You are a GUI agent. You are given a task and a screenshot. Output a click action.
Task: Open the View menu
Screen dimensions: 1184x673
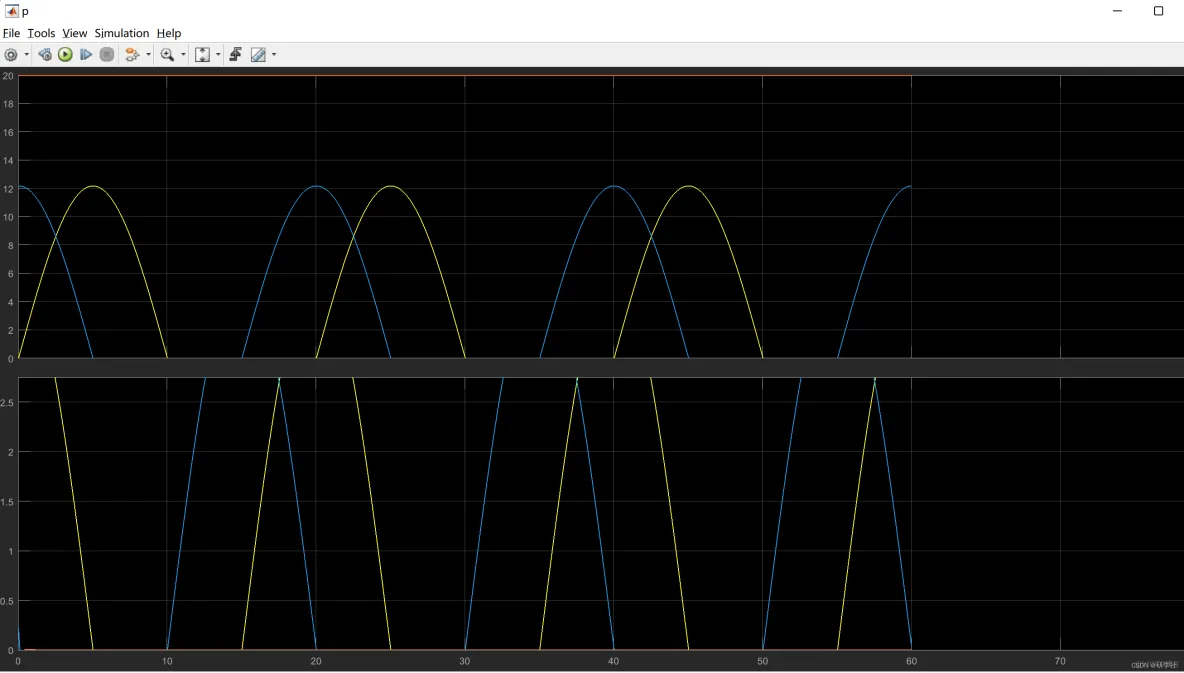[75, 33]
